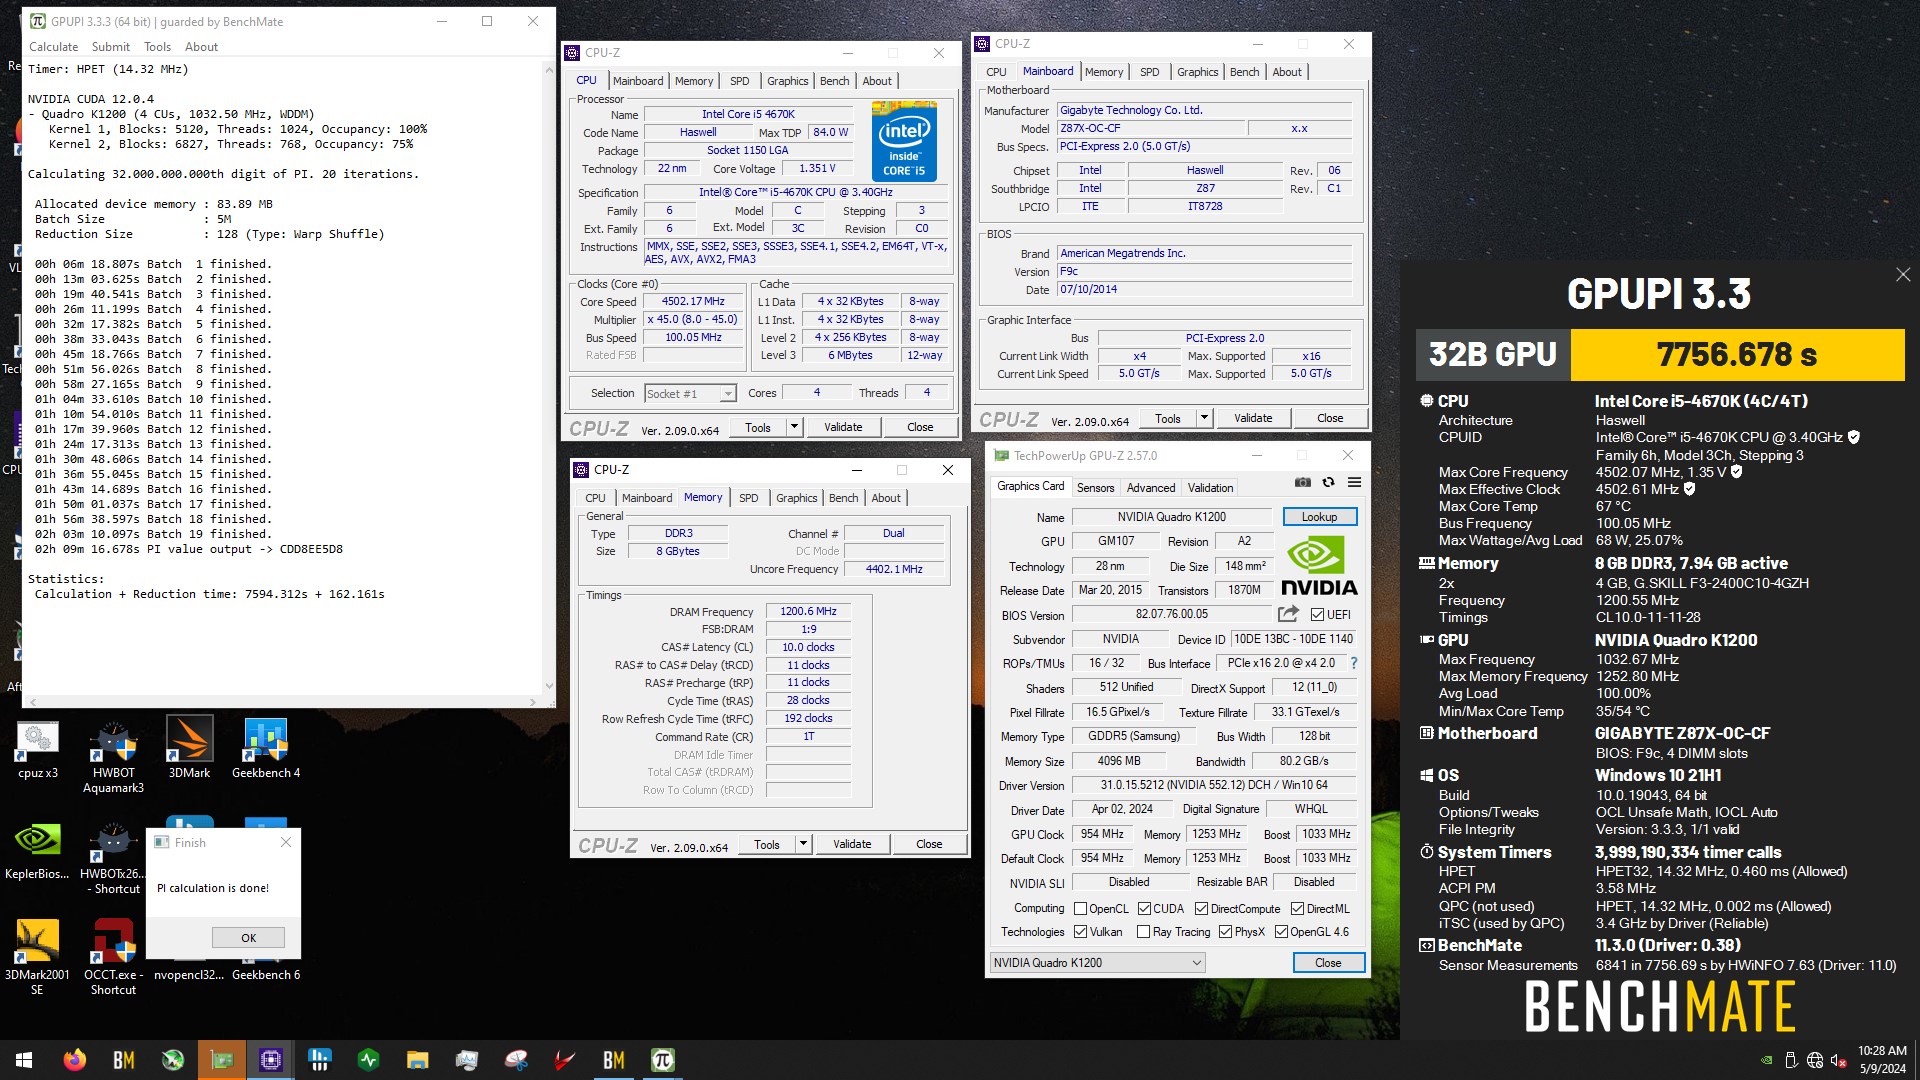
Task: Launch Firefox from the taskbar
Action: tap(74, 1060)
